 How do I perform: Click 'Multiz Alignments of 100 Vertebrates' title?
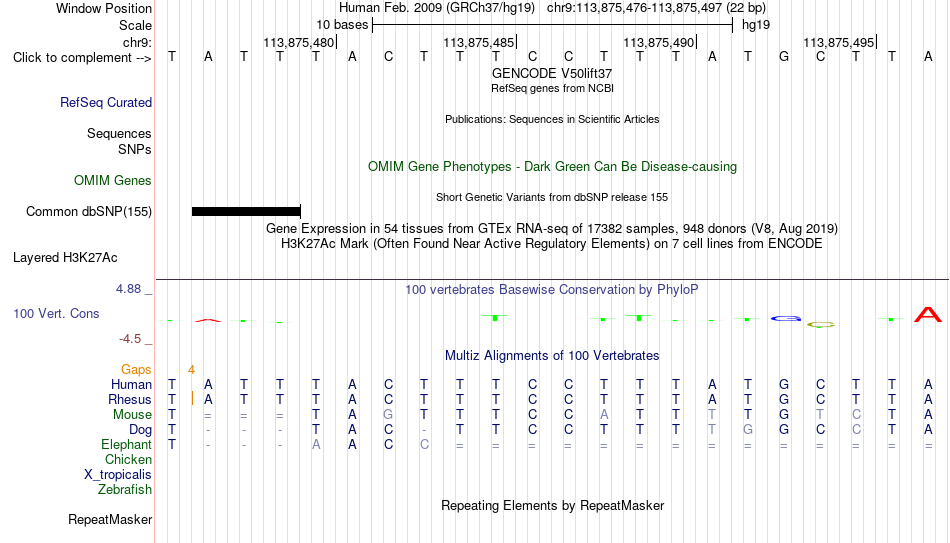[552, 356]
